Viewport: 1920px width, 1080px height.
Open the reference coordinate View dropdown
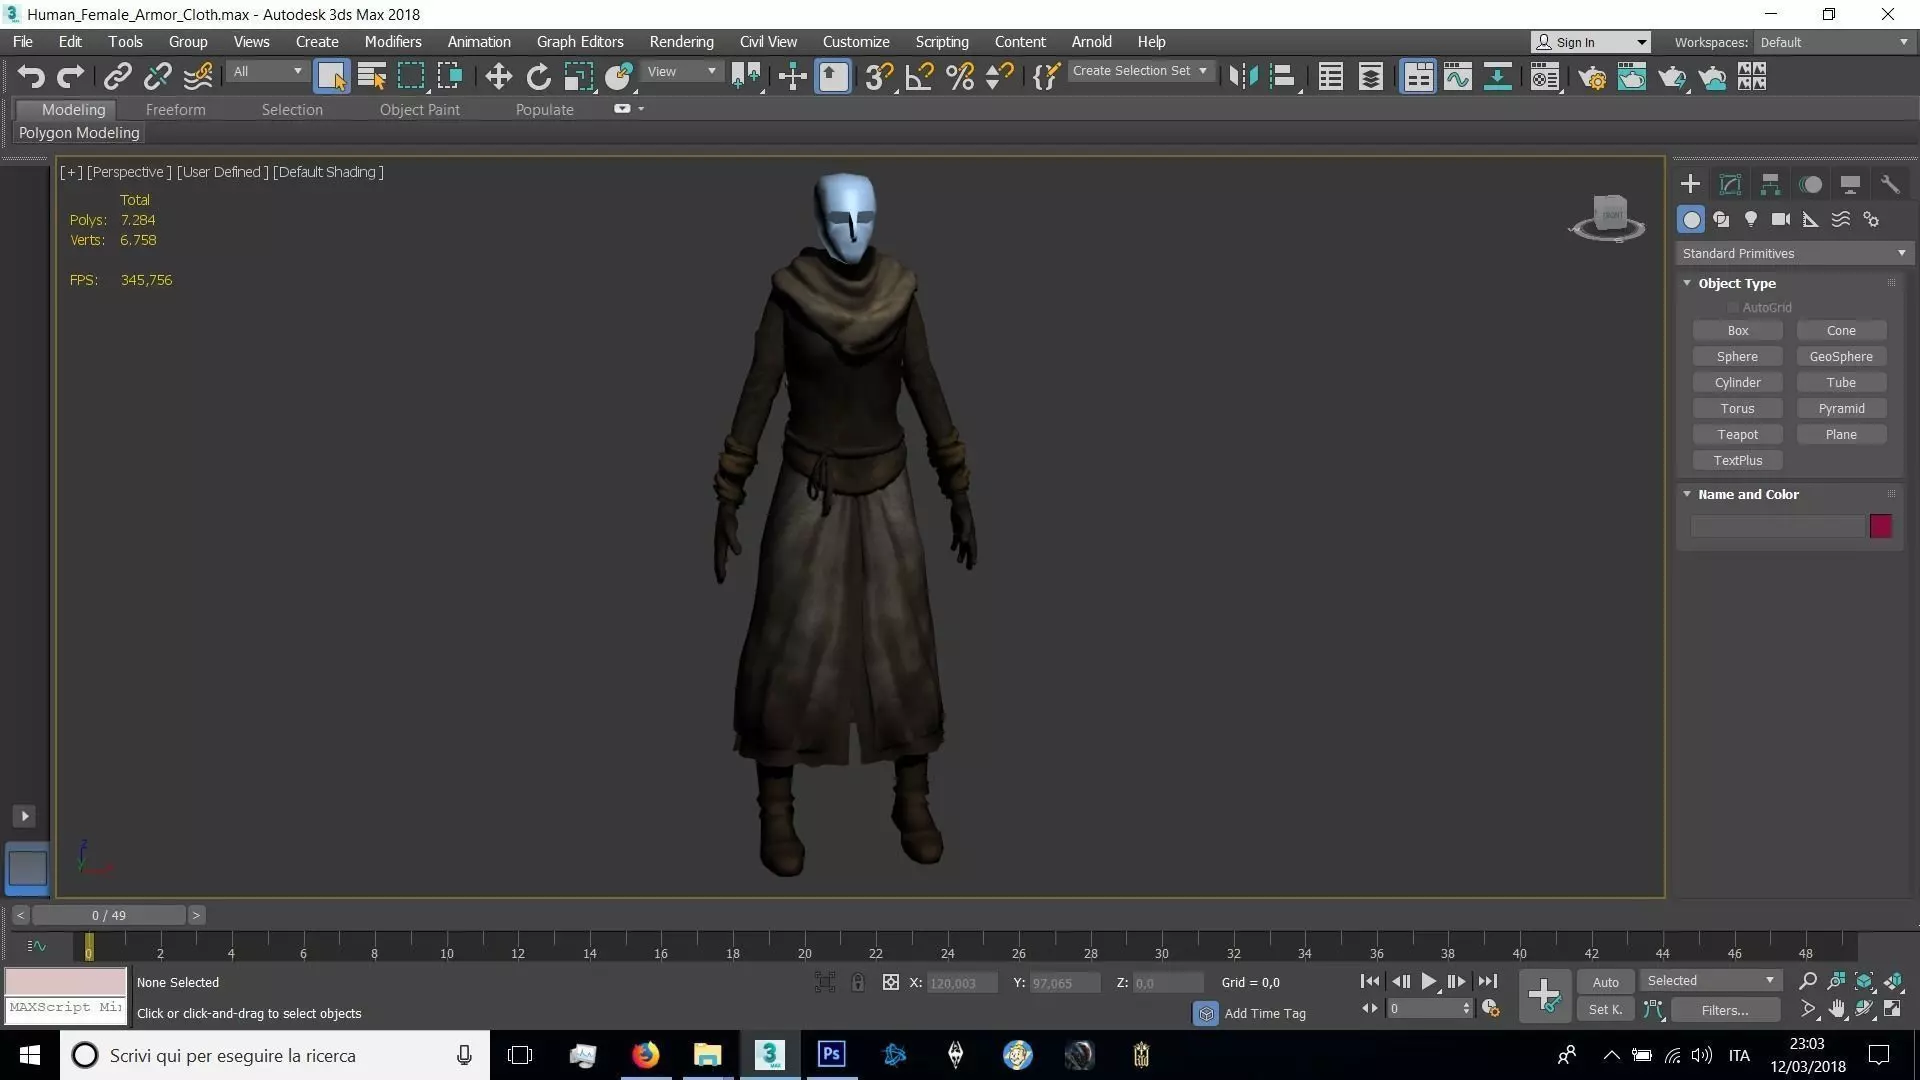682,71
